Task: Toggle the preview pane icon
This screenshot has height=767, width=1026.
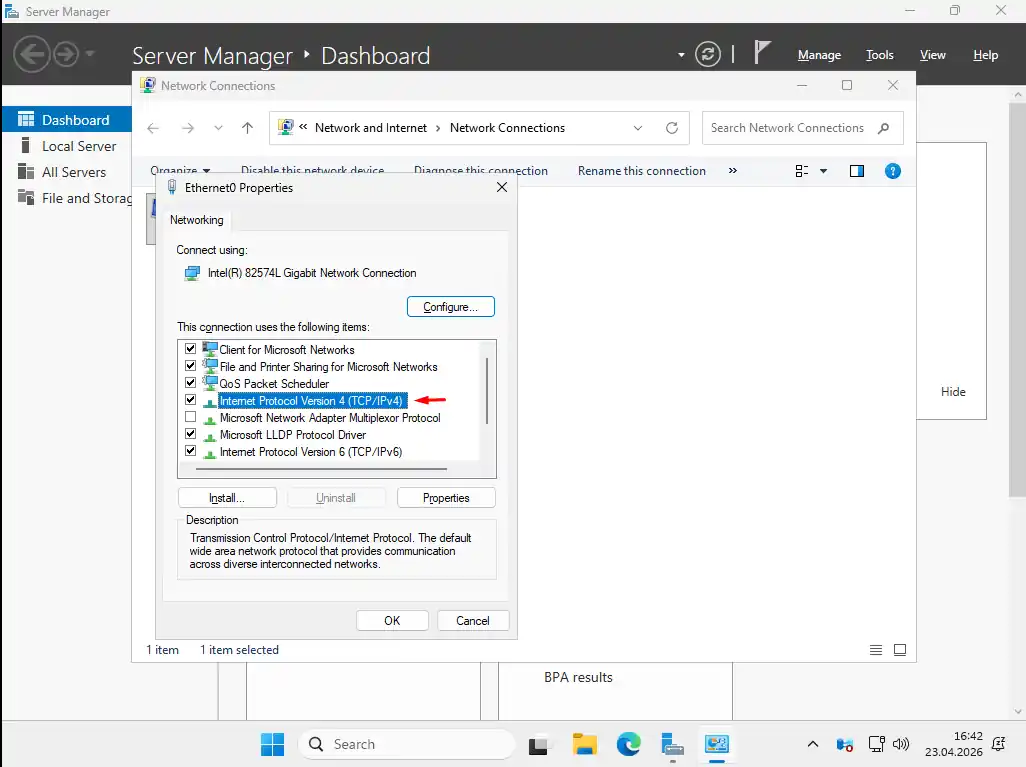Action: point(857,171)
